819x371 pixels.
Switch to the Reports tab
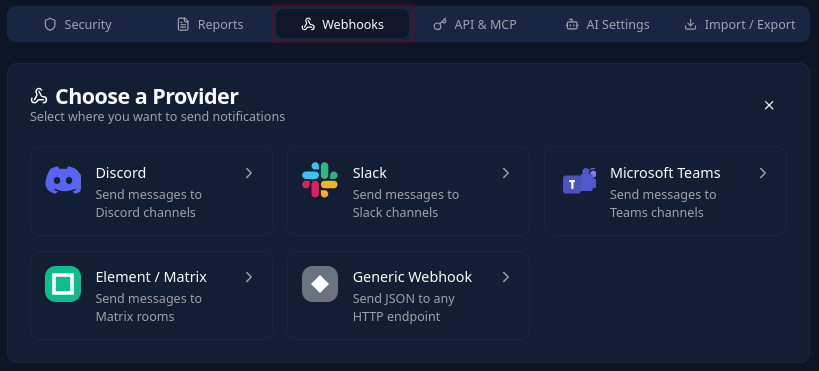point(210,25)
